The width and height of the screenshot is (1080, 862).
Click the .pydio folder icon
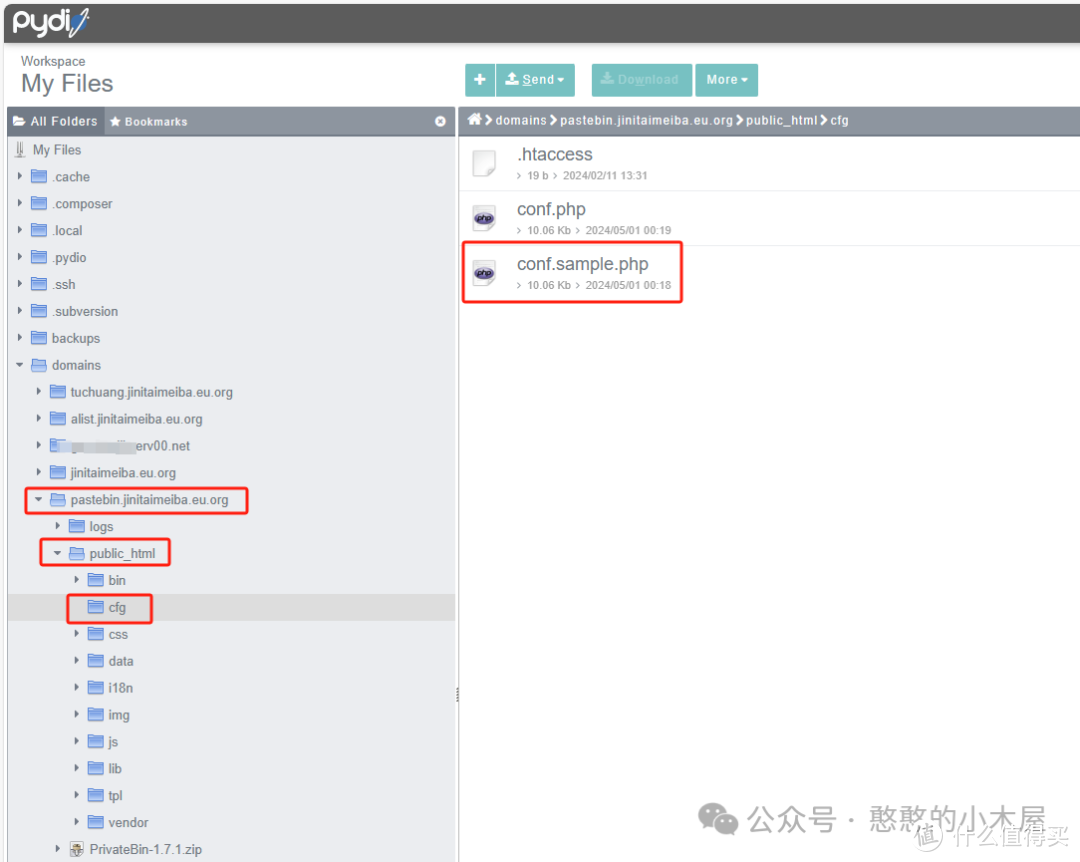click(x=39, y=257)
